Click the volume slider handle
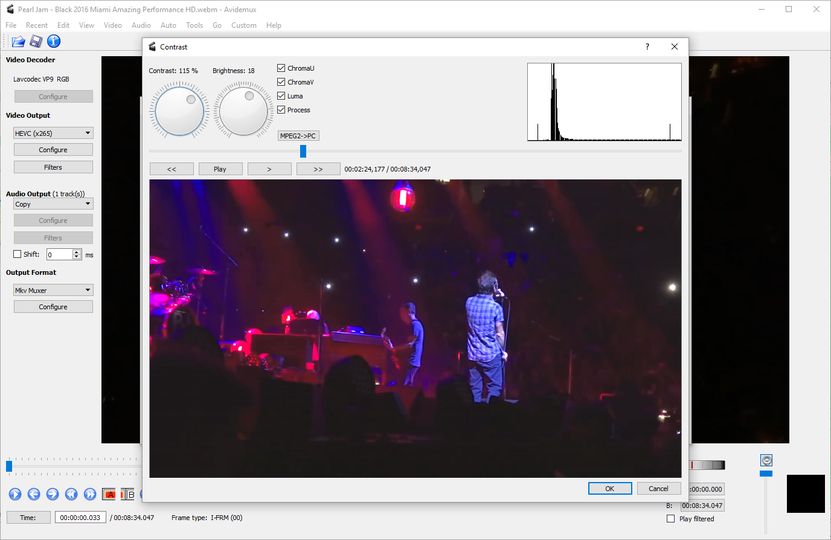The height and width of the screenshot is (540, 831). pyautogui.click(x=766, y=473)
